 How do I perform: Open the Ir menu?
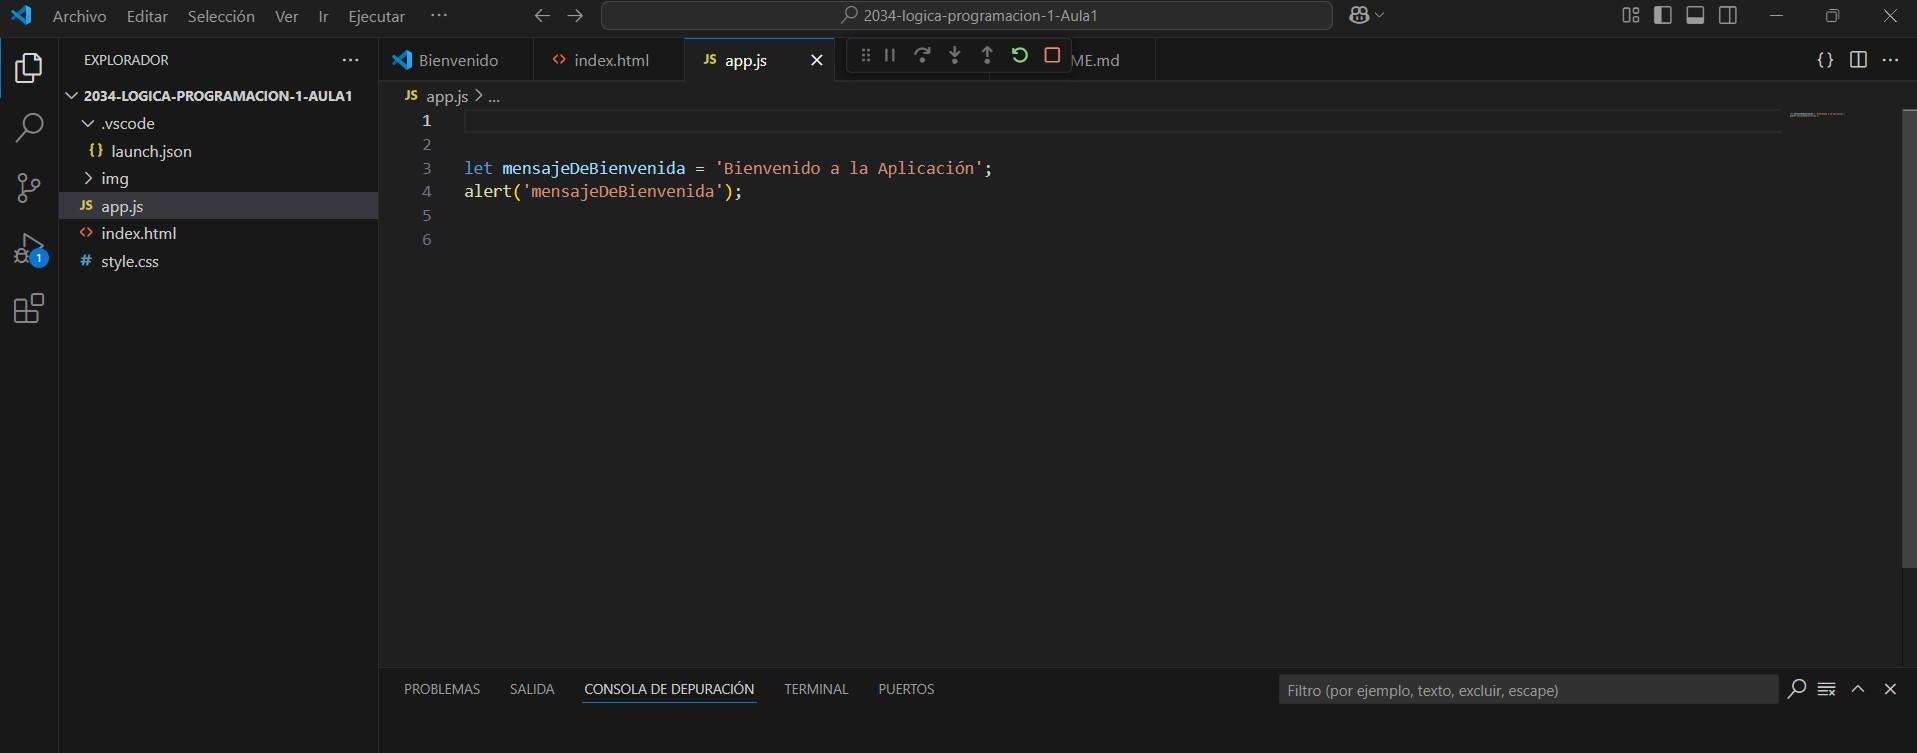pos(323,16)
